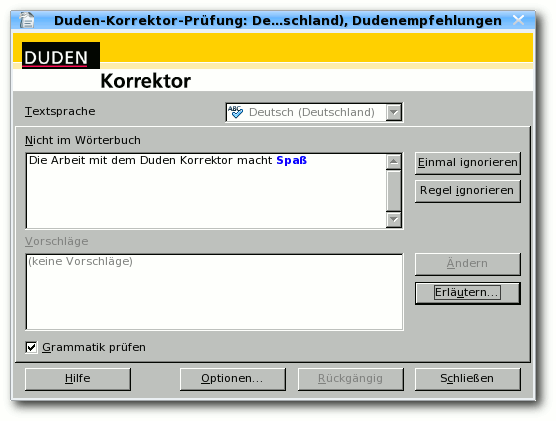Click Regel ignorieren button
This screenshot has width=556, height=421.
(468, 191)
